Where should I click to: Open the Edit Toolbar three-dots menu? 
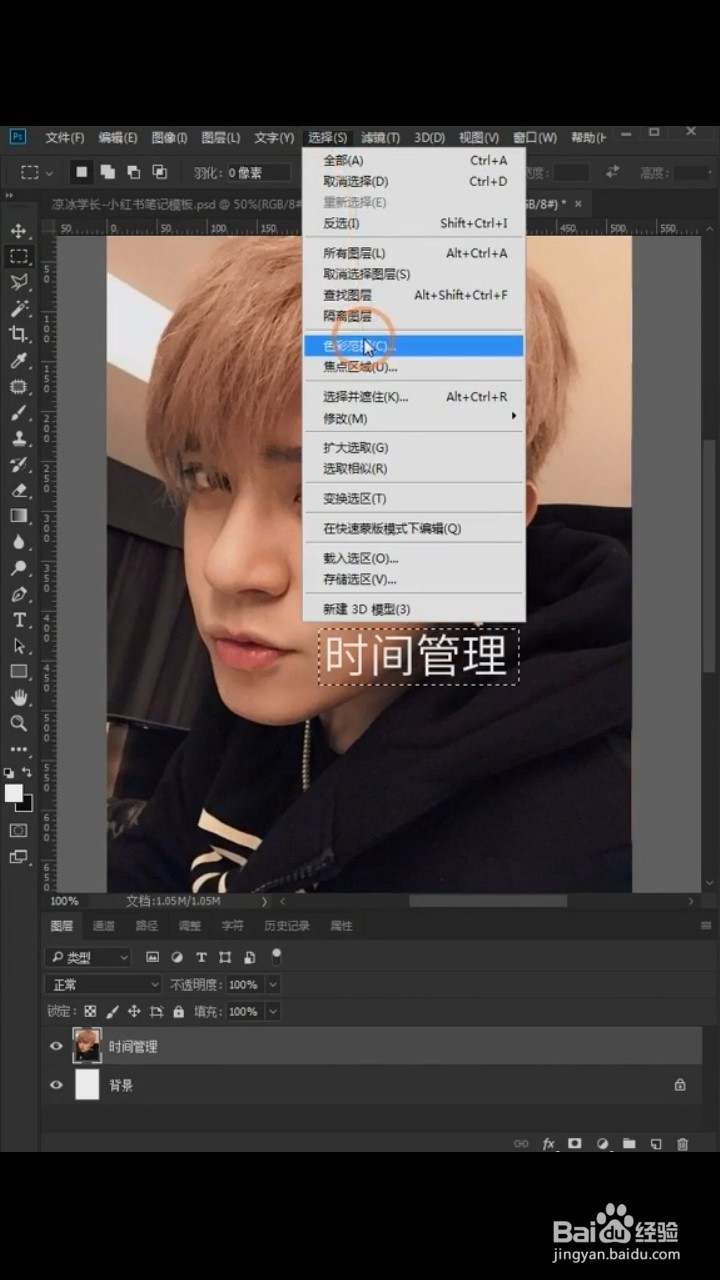(x=19, y=748)
